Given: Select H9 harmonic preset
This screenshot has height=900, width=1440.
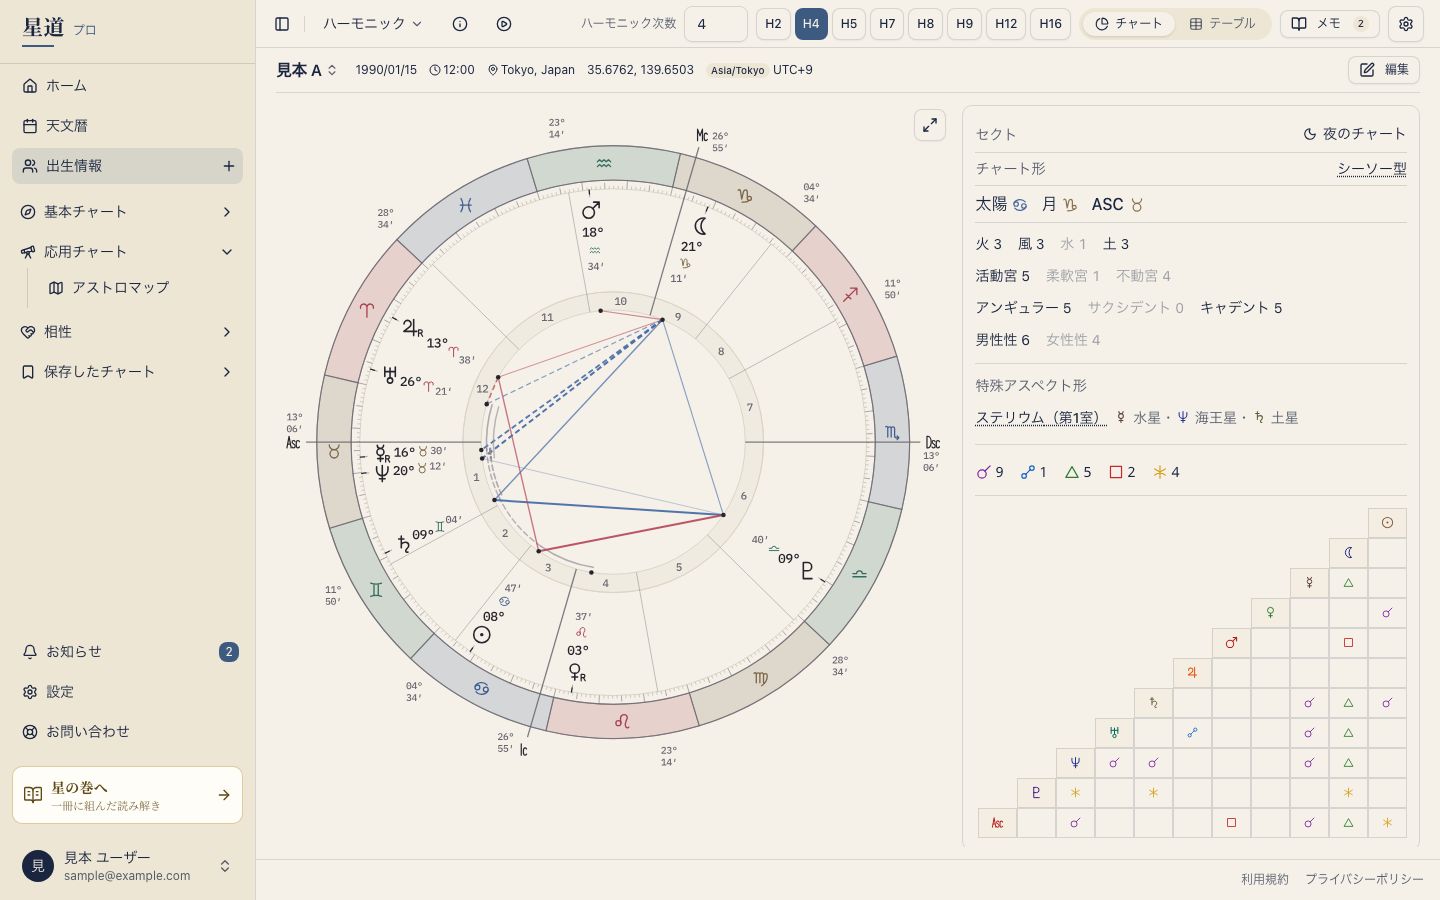Looking at the screenshot, I should pyautogui.click(x=964, y=24).
